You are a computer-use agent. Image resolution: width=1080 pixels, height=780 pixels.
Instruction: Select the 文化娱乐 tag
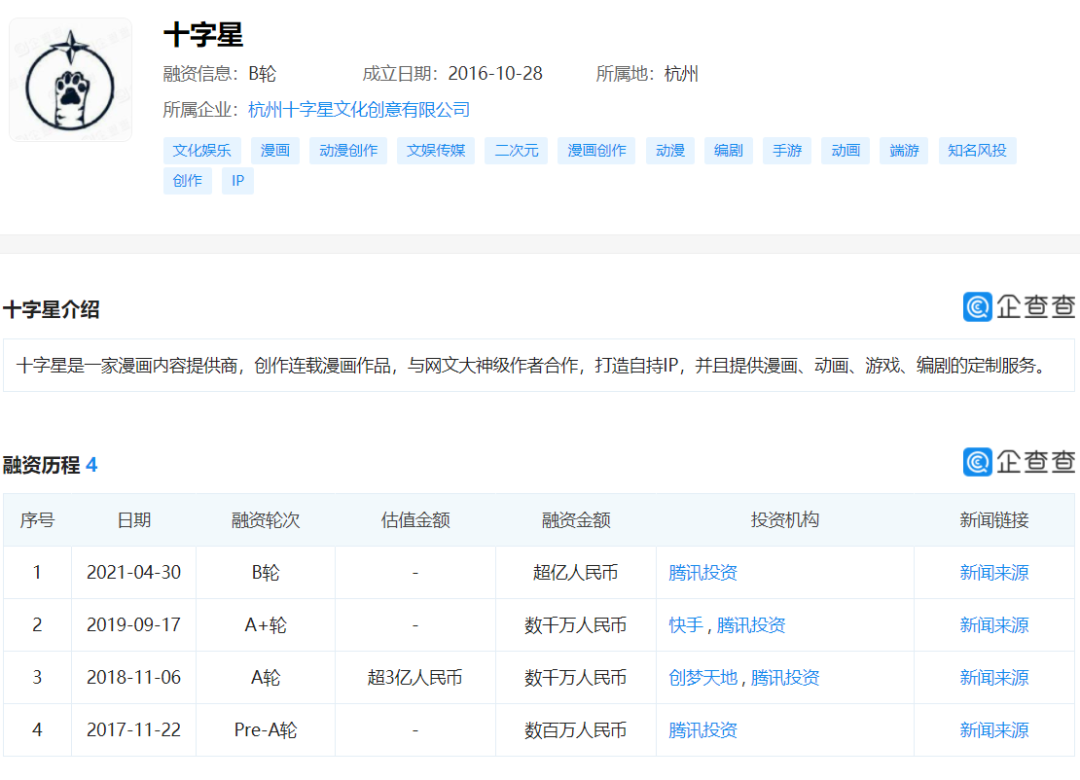202,150
